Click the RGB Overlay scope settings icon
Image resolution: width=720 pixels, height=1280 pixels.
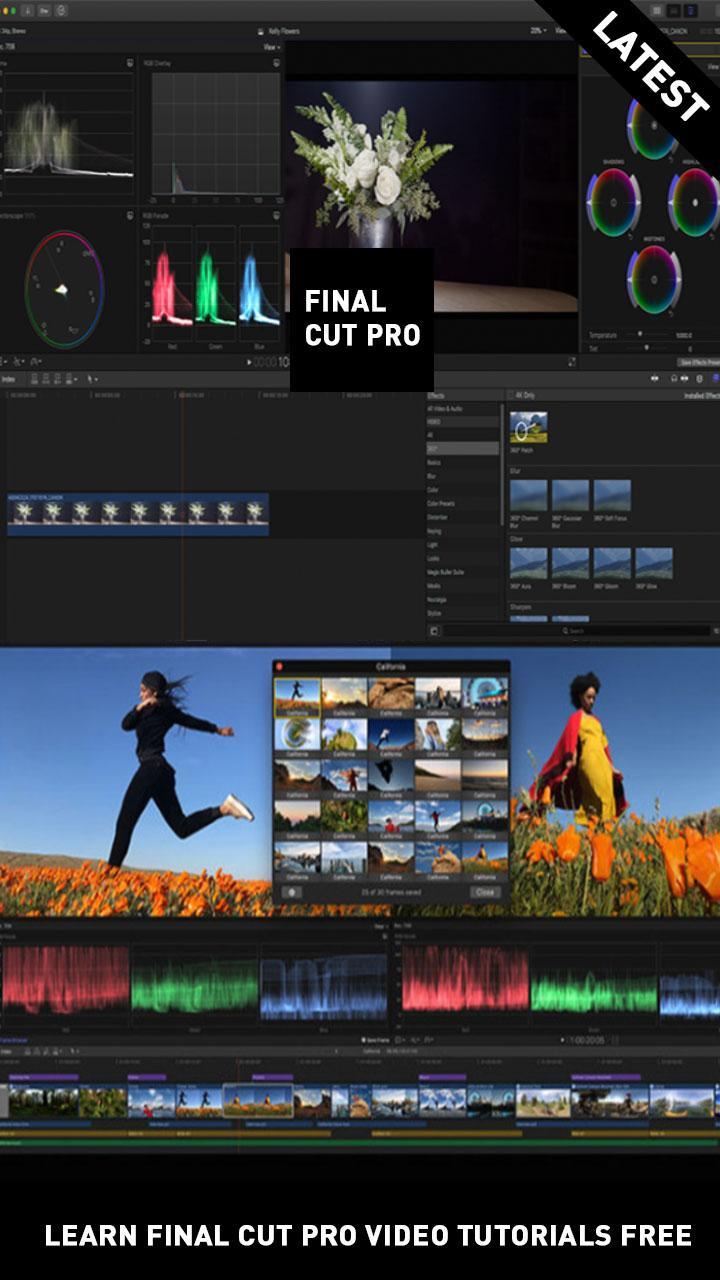pos(276,63)
